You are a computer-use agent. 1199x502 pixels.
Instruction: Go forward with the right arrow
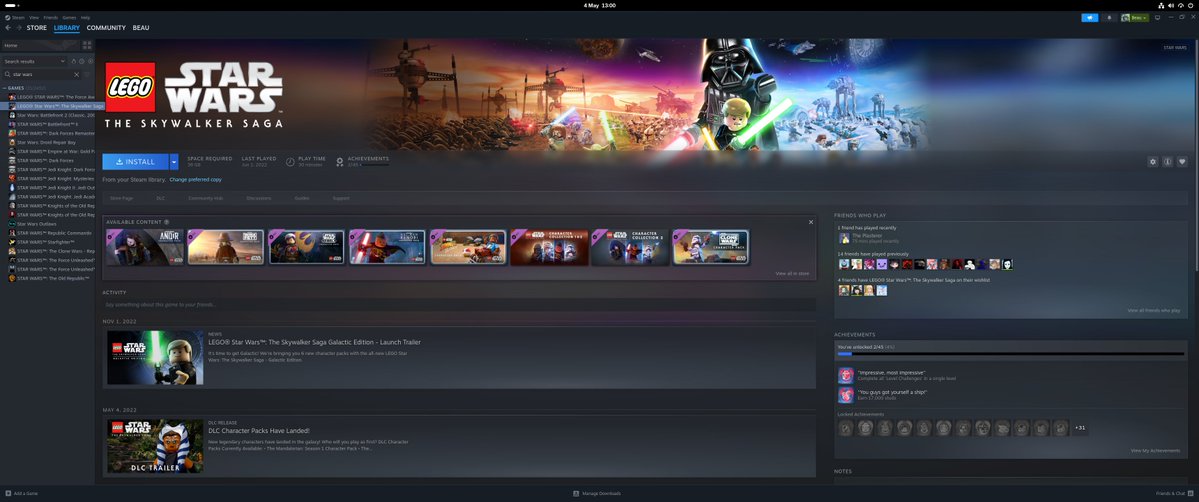[19, 28]
